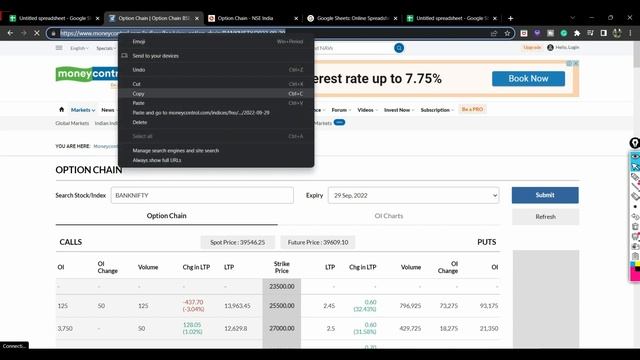The height and width of the screenshot is (360, 640).
Task: Choose Paste in the context menu
Action: (216, 103)
